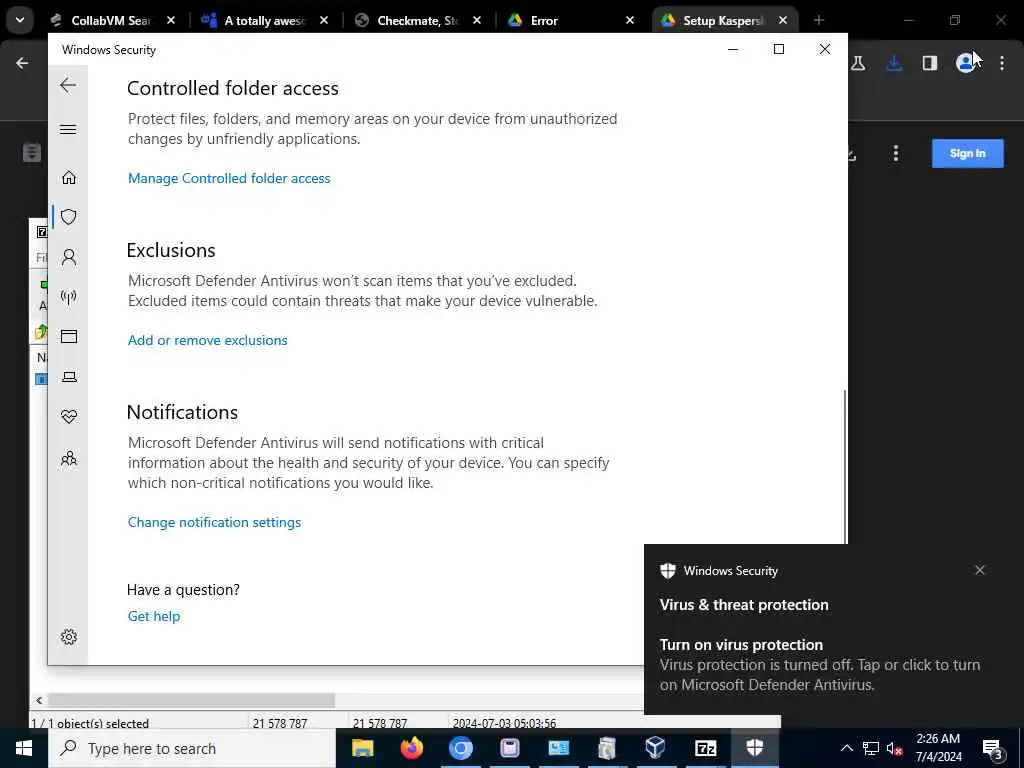Click the blue Sign in button
The width and height of the screenshot is (1024, 768).
point(967,153)
